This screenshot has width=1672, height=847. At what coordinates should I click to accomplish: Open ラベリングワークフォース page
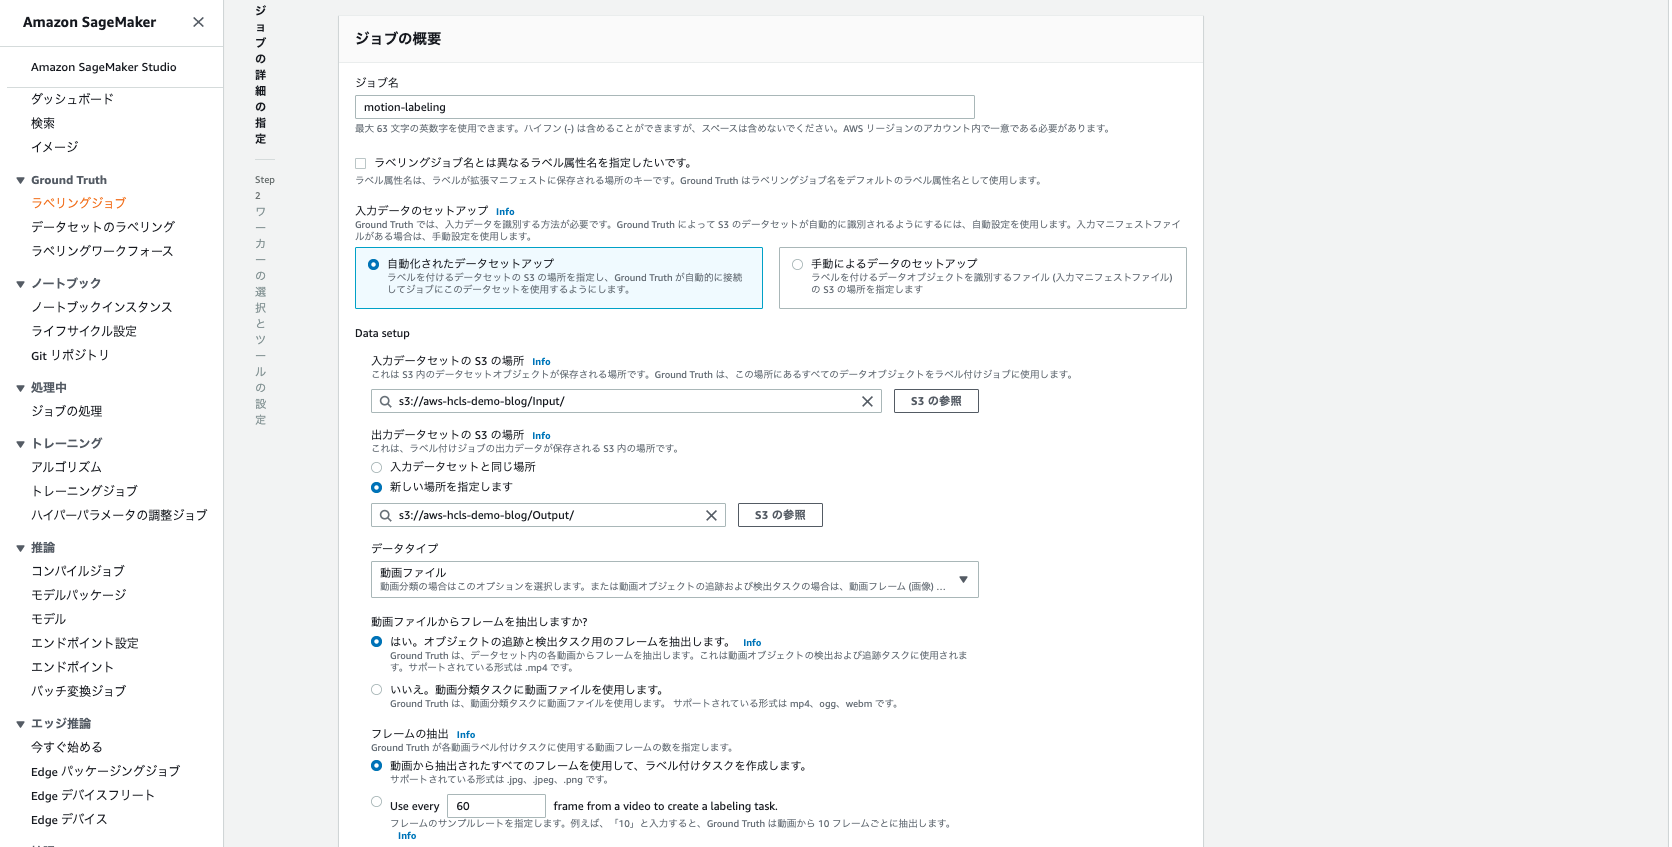click(102, 251)
